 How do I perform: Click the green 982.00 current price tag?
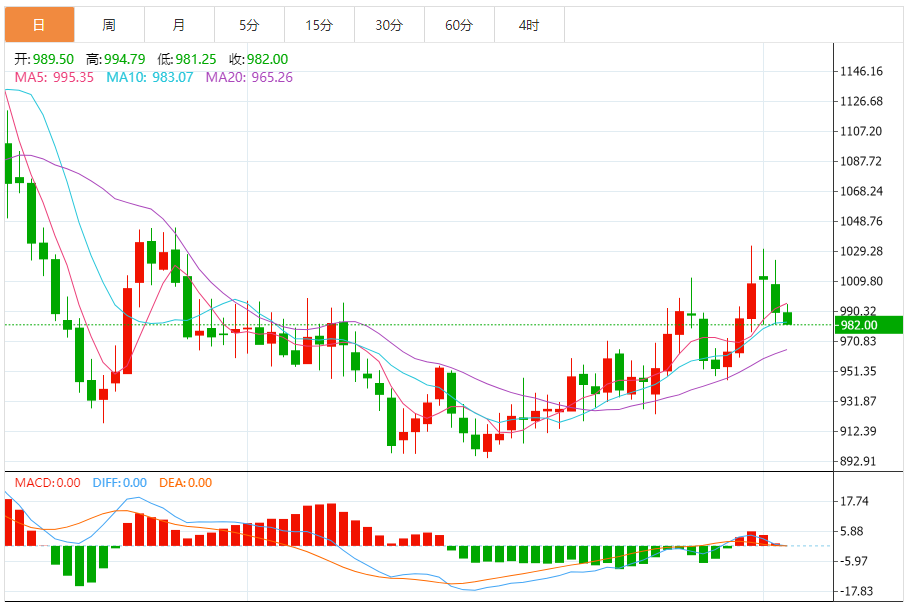(x=869, y=325)
